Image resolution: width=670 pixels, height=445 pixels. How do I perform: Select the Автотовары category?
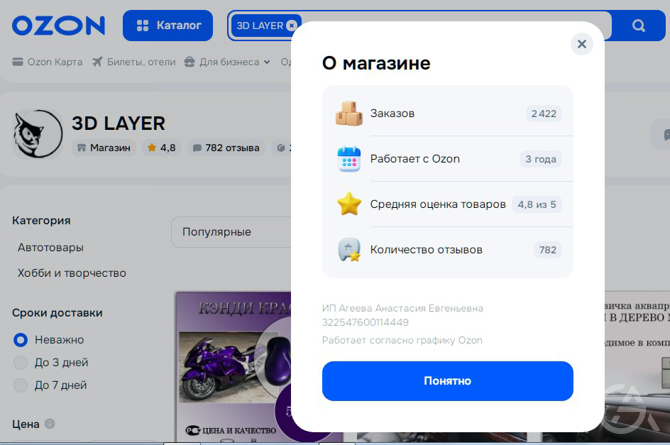point(50,248)
